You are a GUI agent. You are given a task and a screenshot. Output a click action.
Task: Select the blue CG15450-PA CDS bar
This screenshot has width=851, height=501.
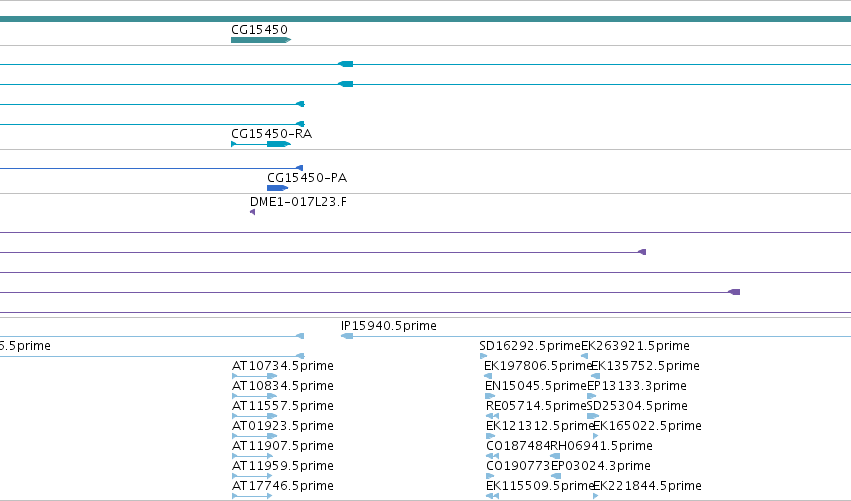(277, 188)
